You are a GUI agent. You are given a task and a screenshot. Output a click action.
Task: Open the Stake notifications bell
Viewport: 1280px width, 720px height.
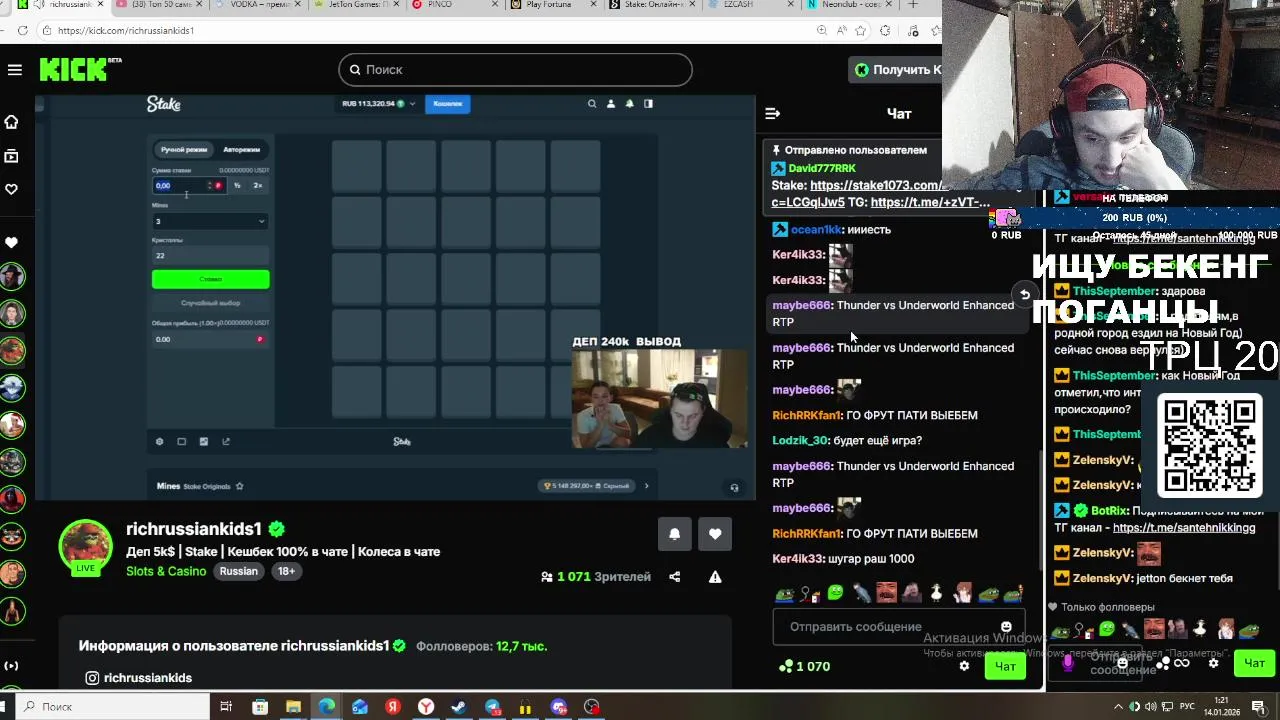[630, 104]
